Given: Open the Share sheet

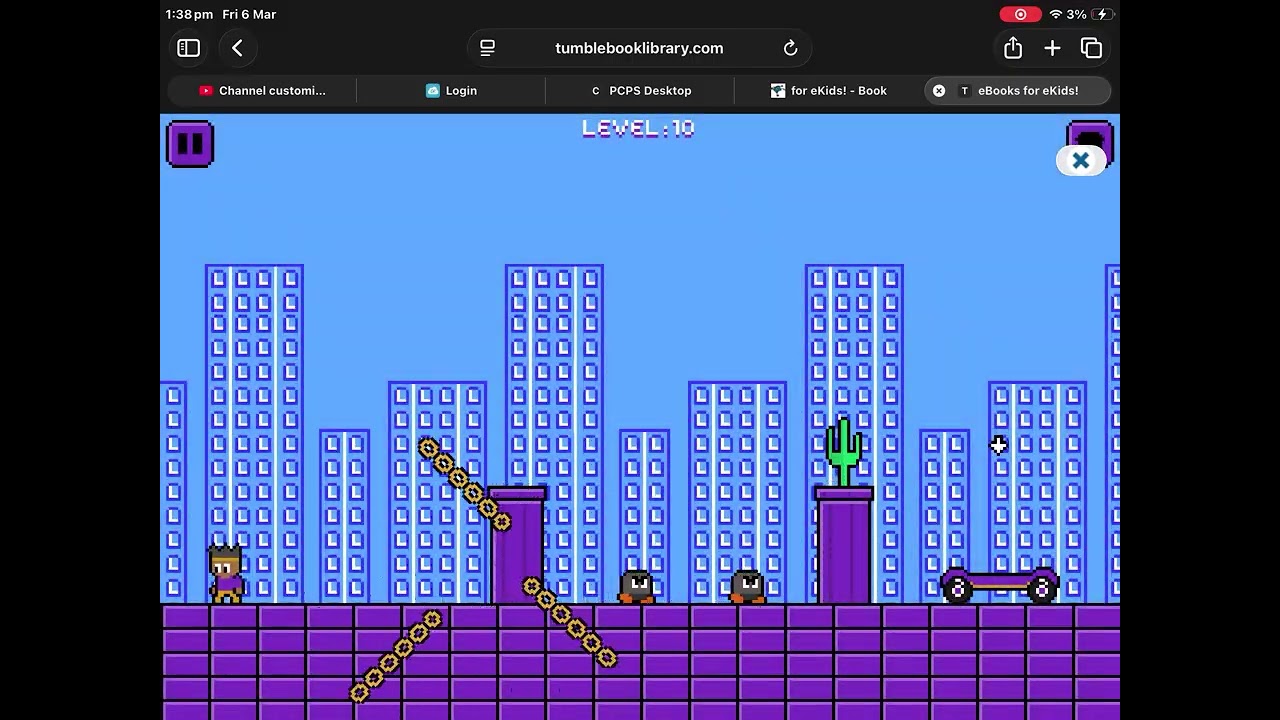Looking at the screenshot, I should (x=1013, y=47).
